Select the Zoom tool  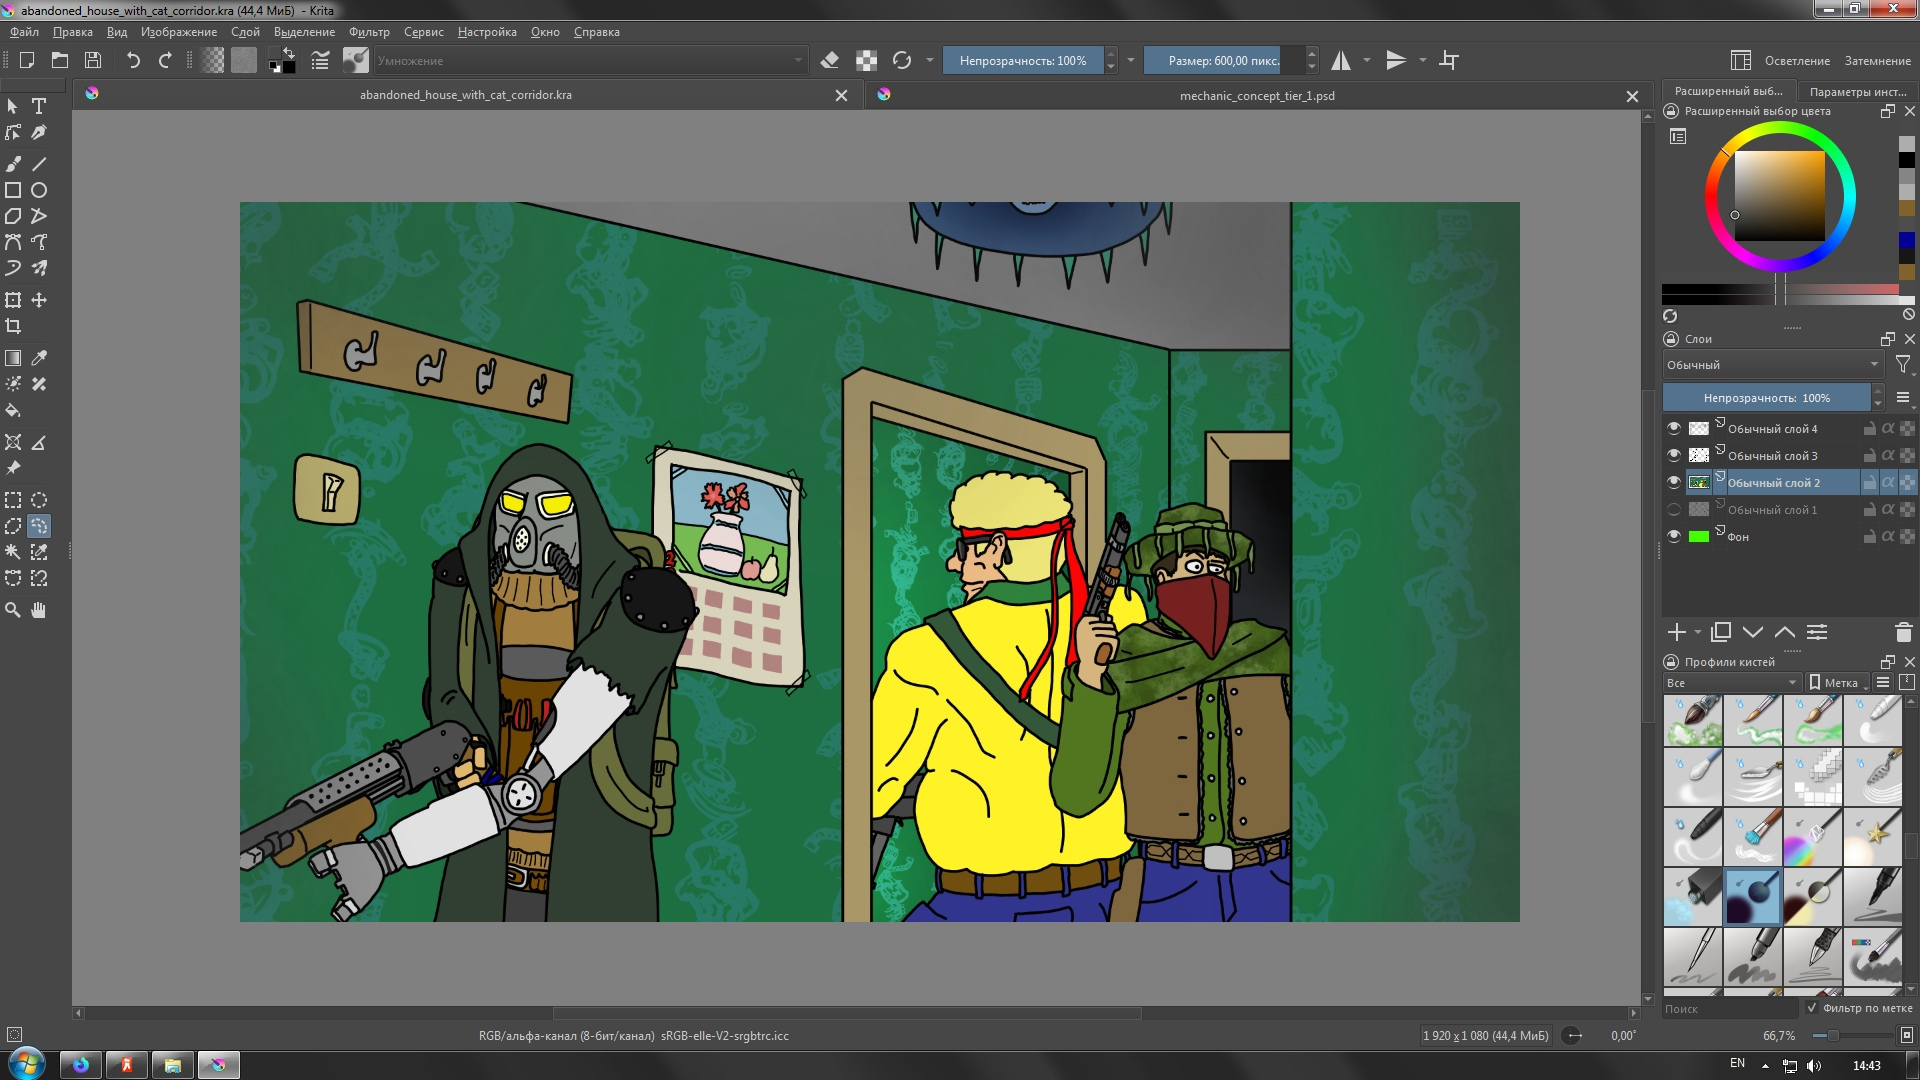[13, 610]
